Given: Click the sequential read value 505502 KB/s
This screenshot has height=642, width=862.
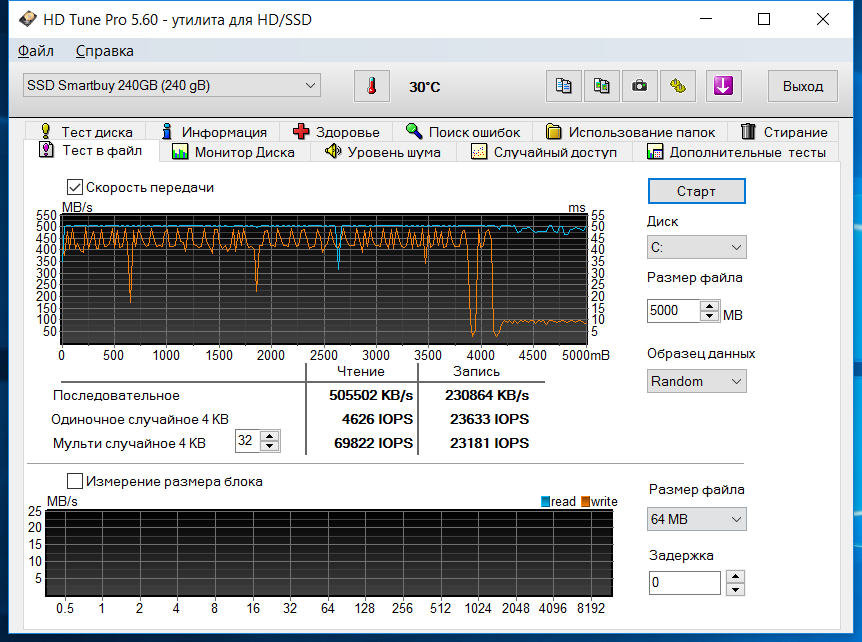Looking at the screenshot, I should (x=371, y=395).
